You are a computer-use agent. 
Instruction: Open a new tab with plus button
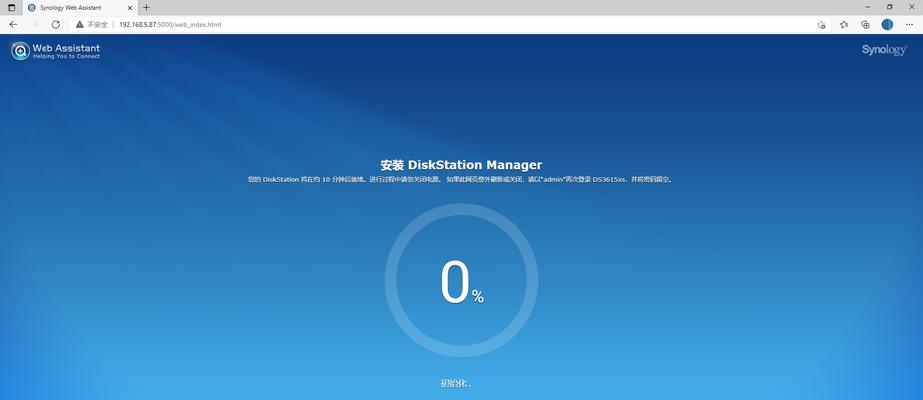coord(146,8)
